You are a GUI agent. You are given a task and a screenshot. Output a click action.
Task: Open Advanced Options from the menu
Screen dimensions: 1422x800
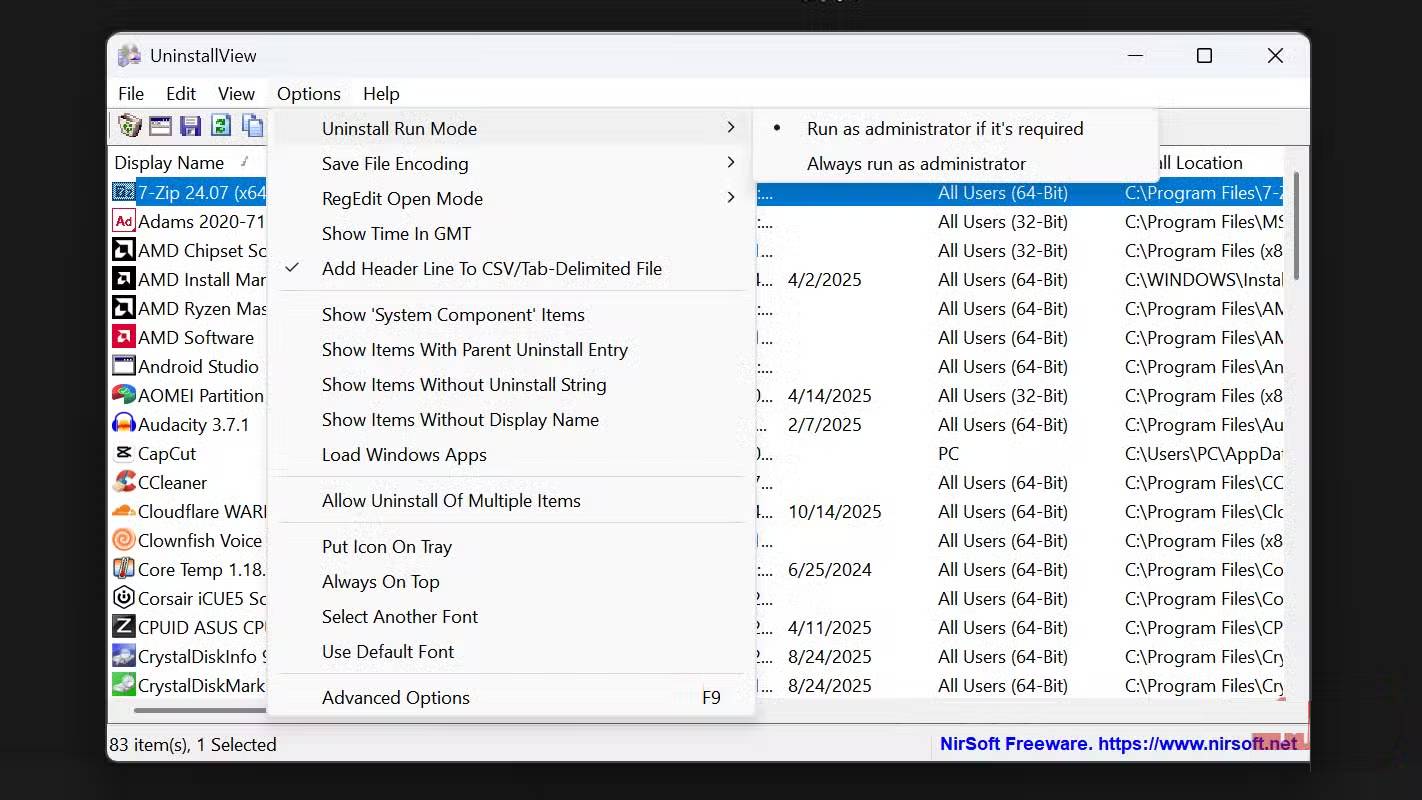point(396,697)
